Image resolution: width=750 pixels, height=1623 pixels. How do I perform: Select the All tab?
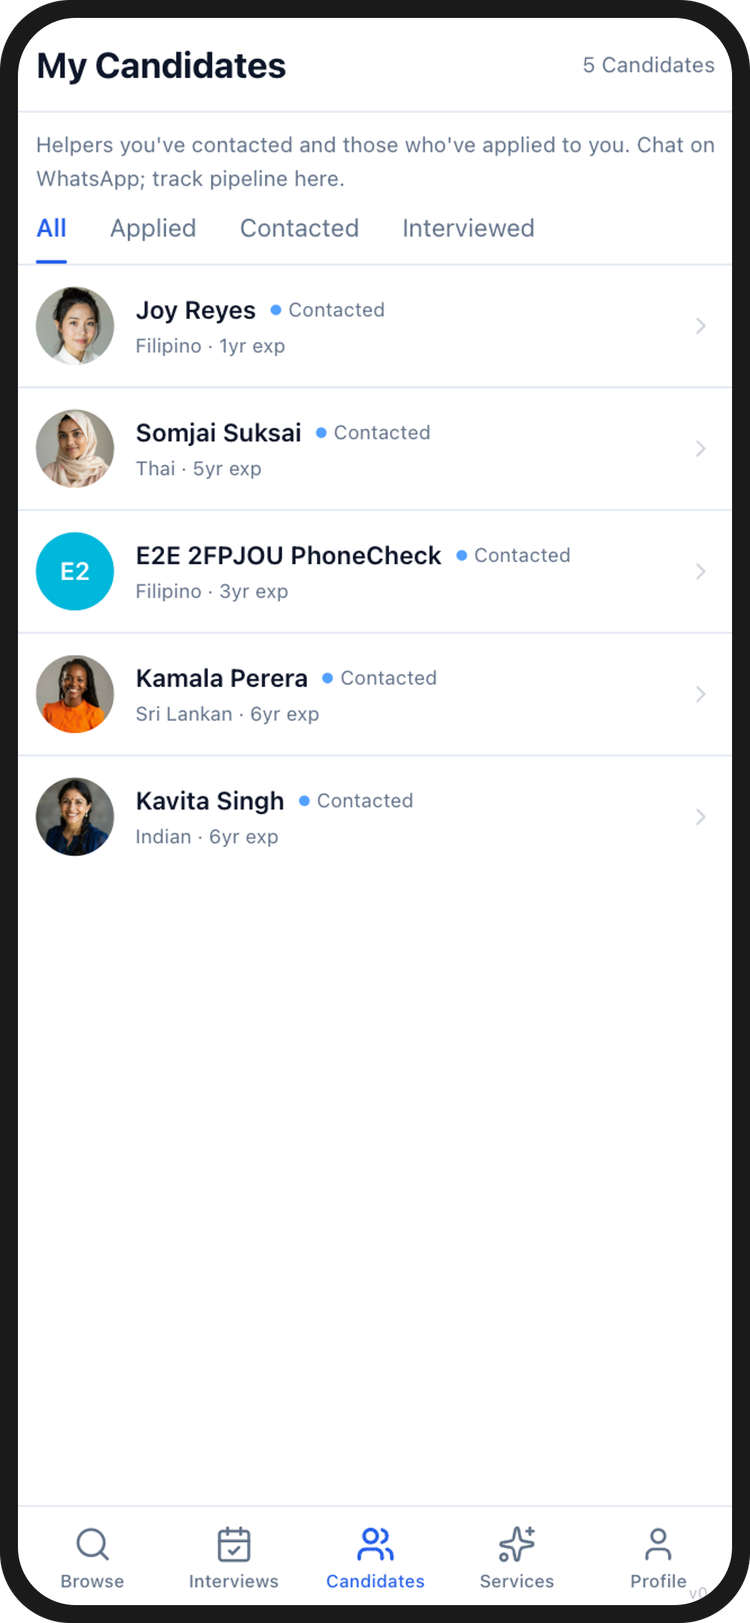click(x=51, y=228)
